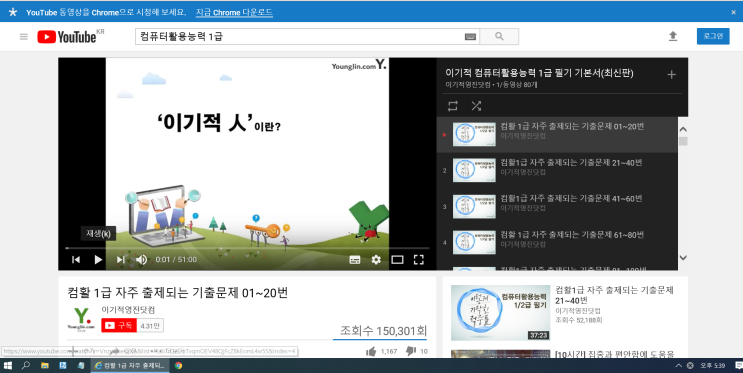Open Windows taskbar search
Screen dimensions: 743x373
[26, 365]
